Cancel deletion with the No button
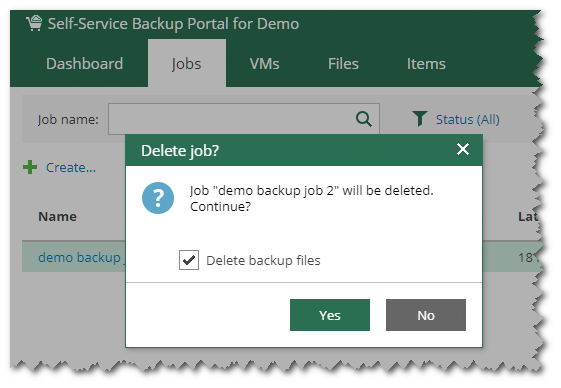 pos(426,315)
